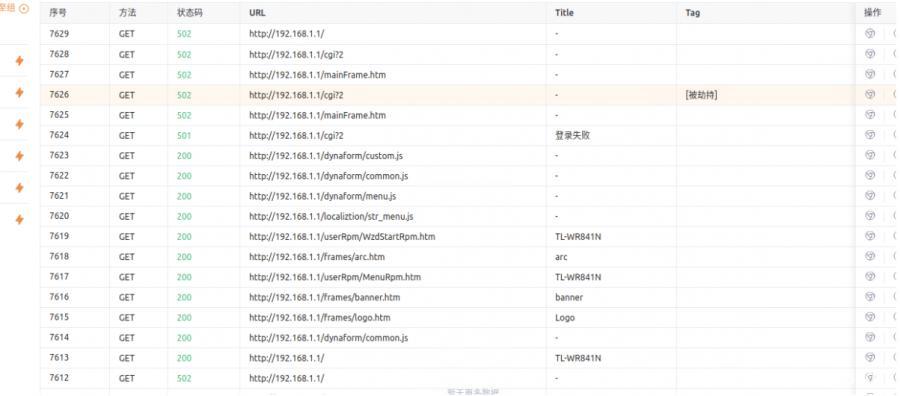Screen dimensions: 900x396
Task: Select the arc title in row 7618
Action: (561, 257)
